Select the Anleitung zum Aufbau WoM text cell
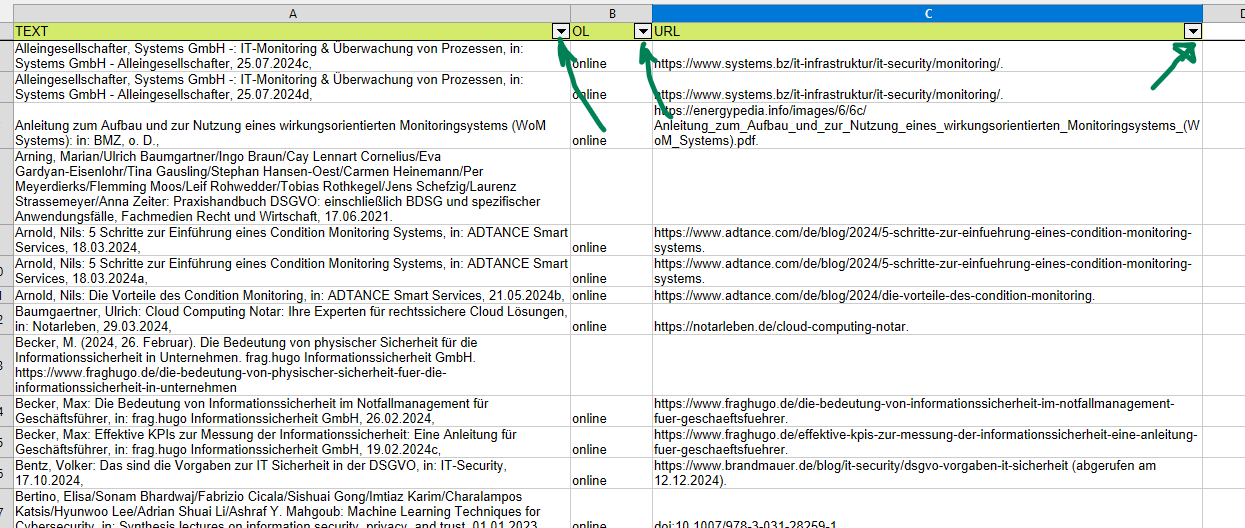Image resolution: width=1245 pixels, height=528 pixels. pyautogui.click(x=292, y=126)
